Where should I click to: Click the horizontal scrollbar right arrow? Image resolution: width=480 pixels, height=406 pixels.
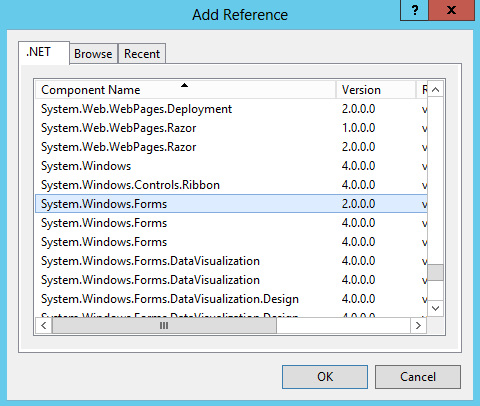pos(418,325)
